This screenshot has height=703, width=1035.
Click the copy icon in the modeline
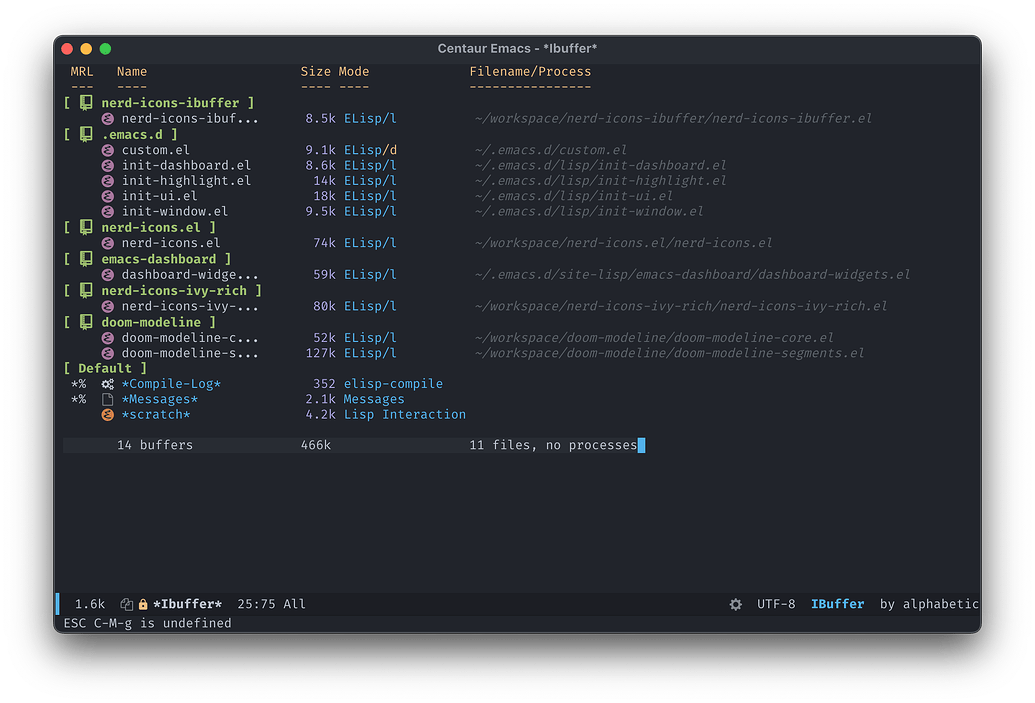(x=126, y=603)
